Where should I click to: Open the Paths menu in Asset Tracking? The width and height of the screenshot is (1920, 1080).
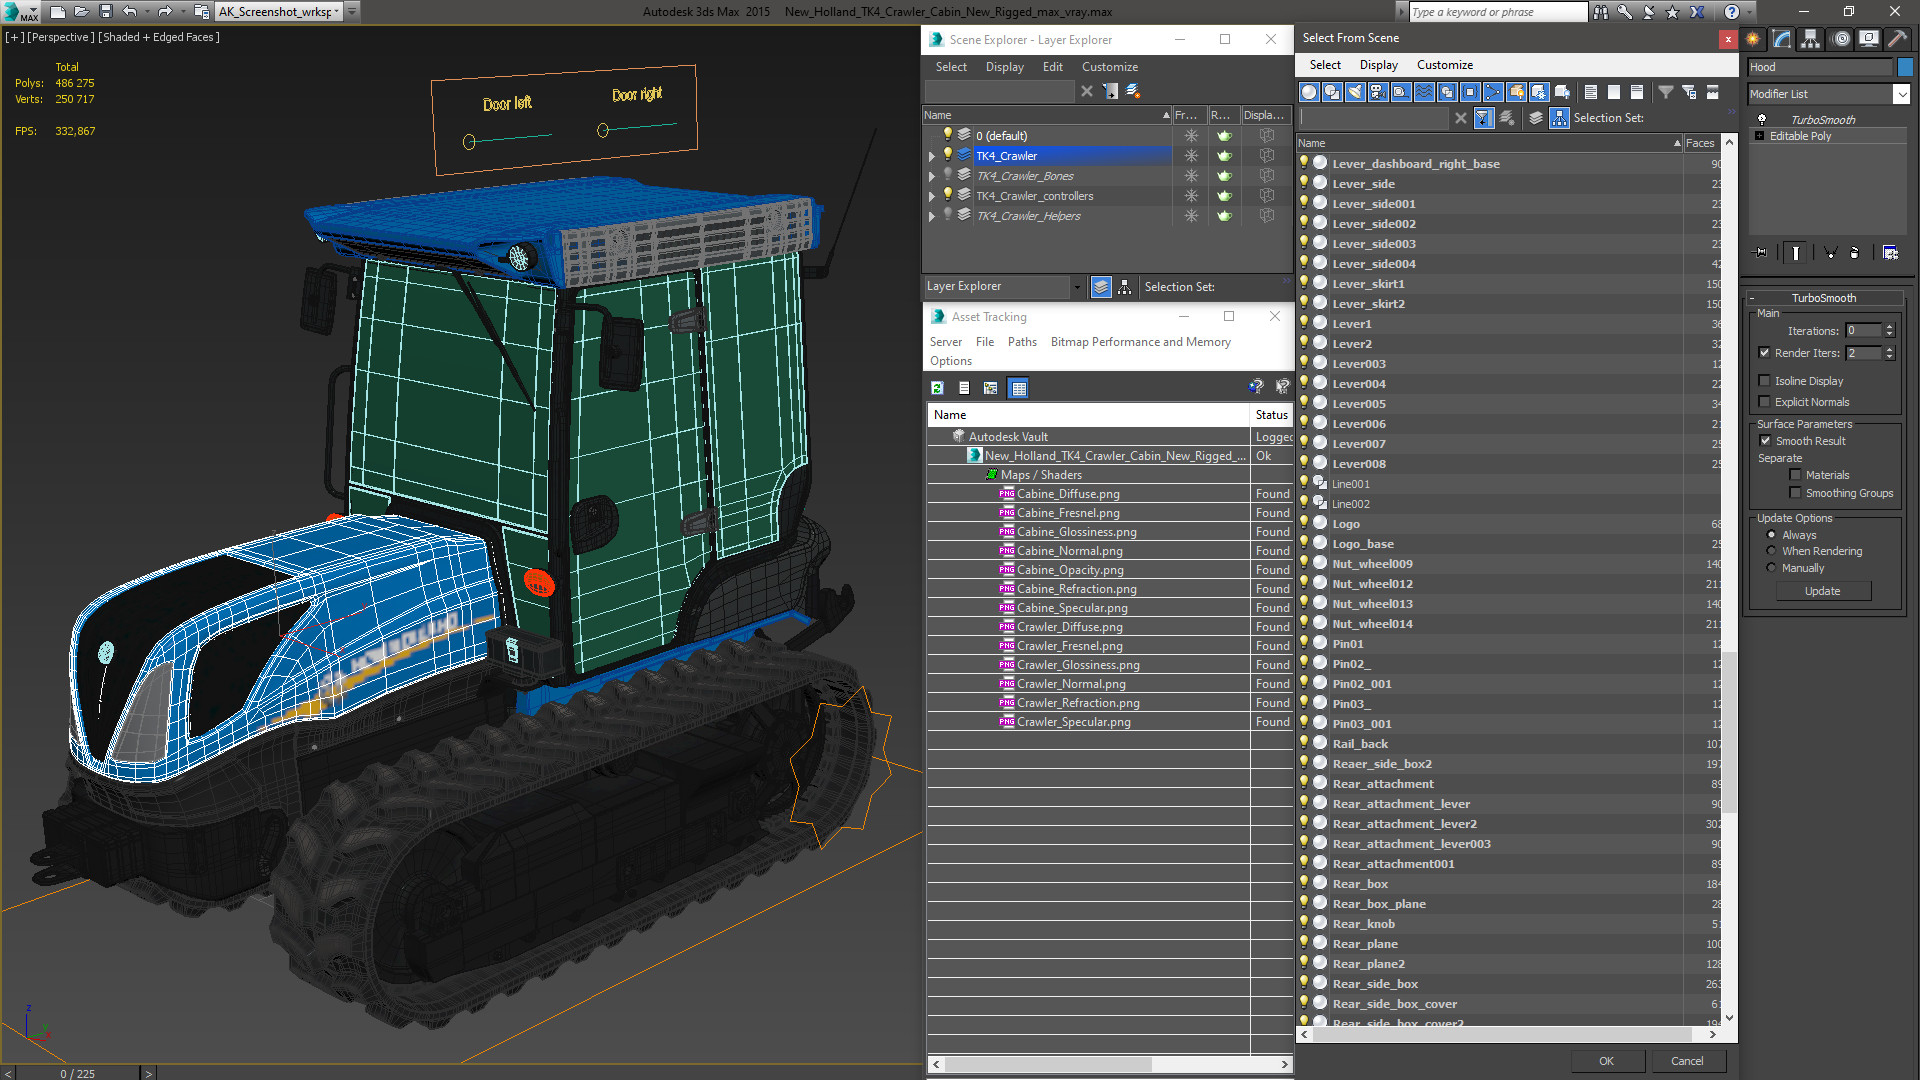point(1022,342)
